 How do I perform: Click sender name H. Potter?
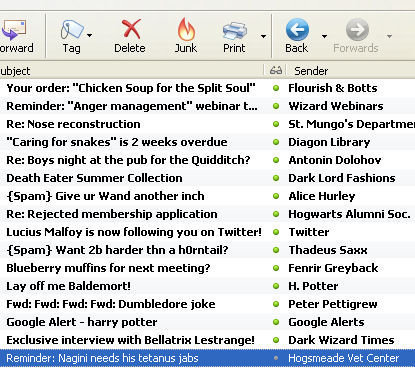click(x=313, y=286)
